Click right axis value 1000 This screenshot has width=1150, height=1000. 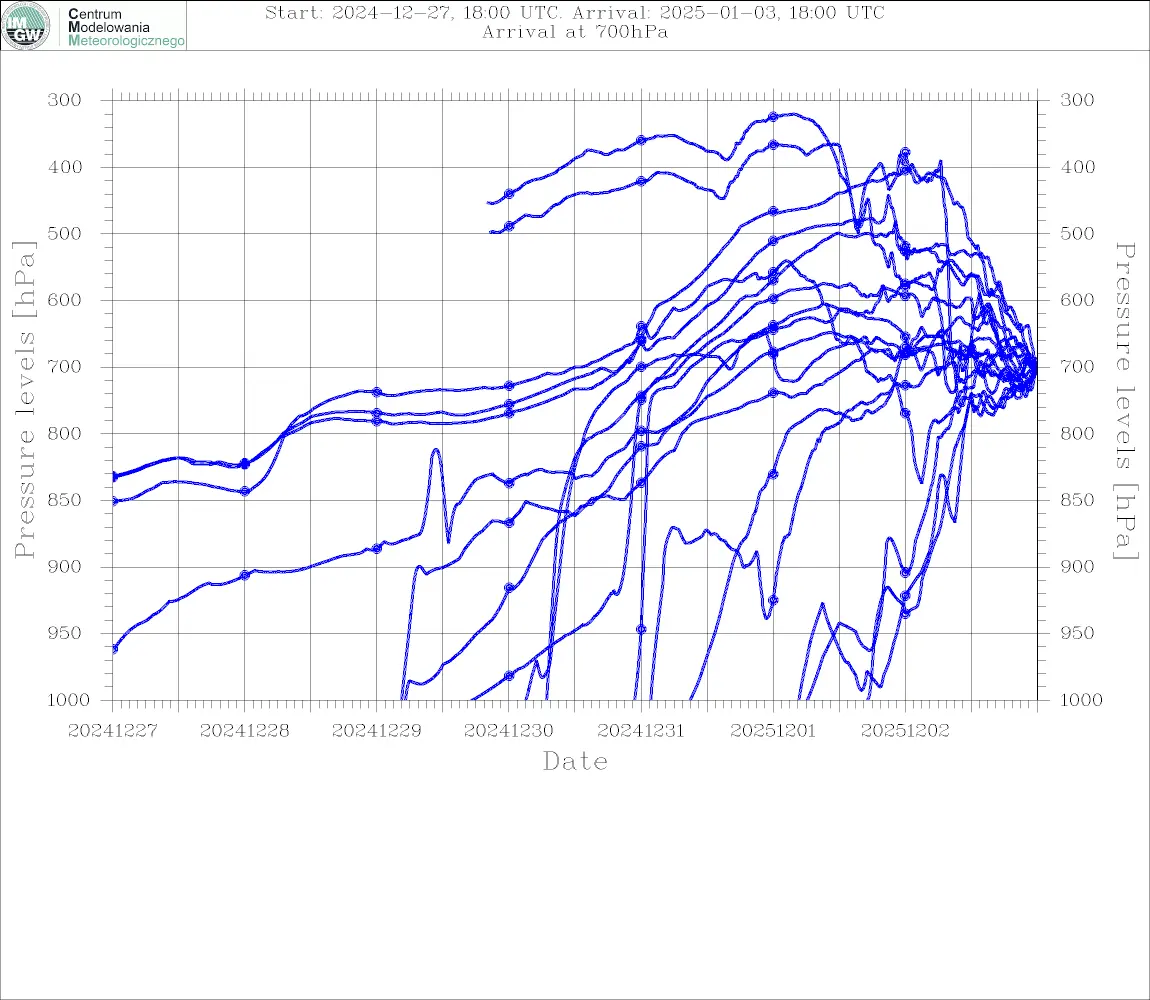coord(1081,700)
